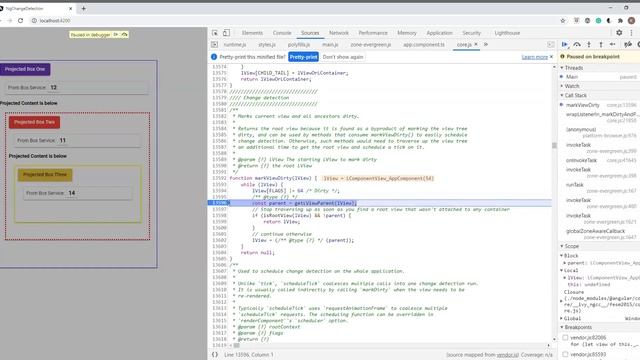Click Projected Box Two button

click(x=34, y=122)
